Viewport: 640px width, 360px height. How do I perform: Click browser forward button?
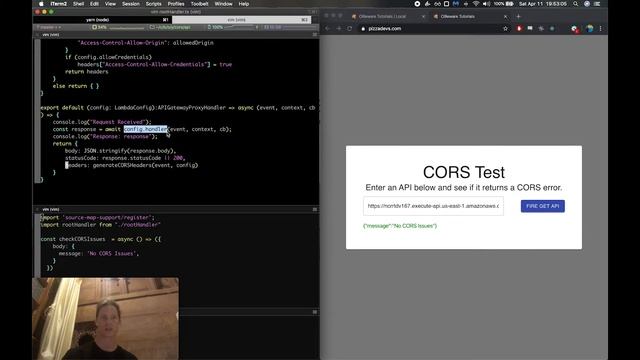338,29
